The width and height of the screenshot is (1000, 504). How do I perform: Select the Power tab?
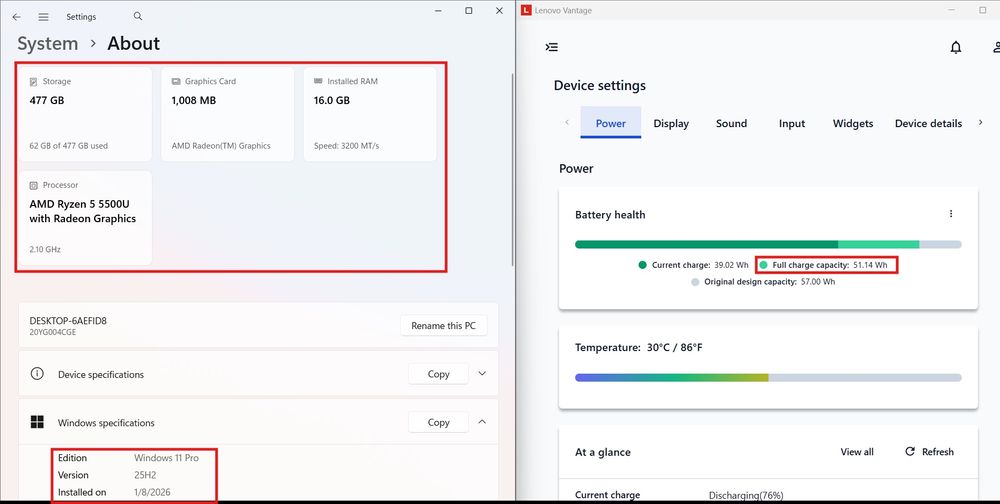pyautogui.click(x=610, y=123)
